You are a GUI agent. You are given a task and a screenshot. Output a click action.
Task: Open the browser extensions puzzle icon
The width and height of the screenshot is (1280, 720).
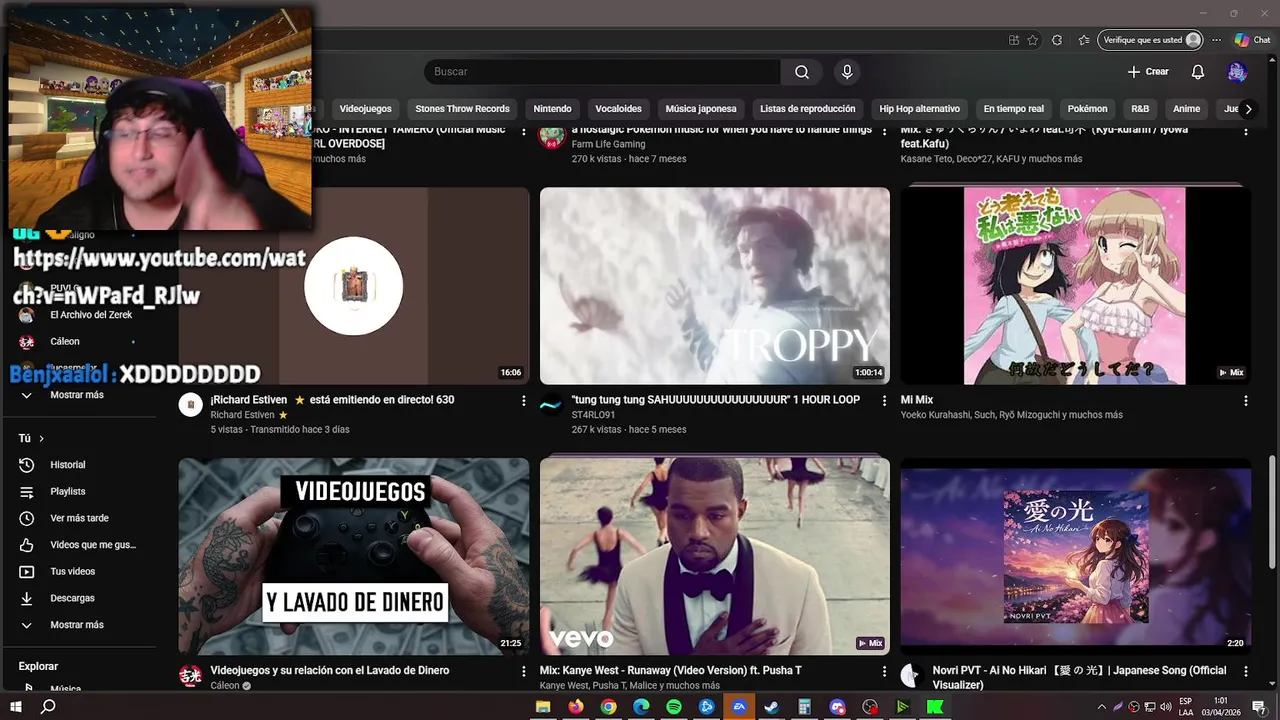point(1057,40)
